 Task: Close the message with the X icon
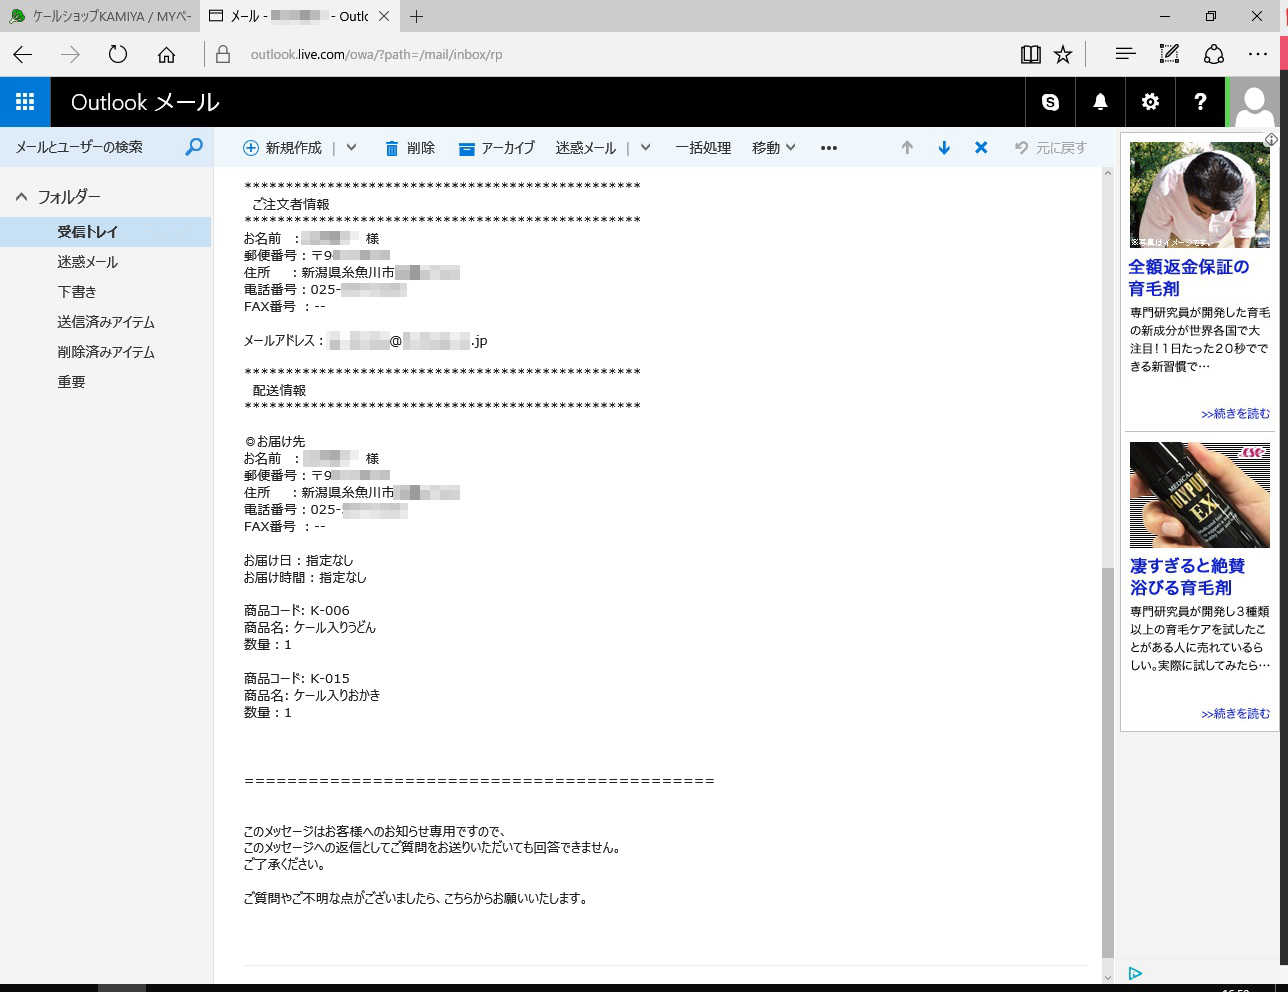(981, 148)
